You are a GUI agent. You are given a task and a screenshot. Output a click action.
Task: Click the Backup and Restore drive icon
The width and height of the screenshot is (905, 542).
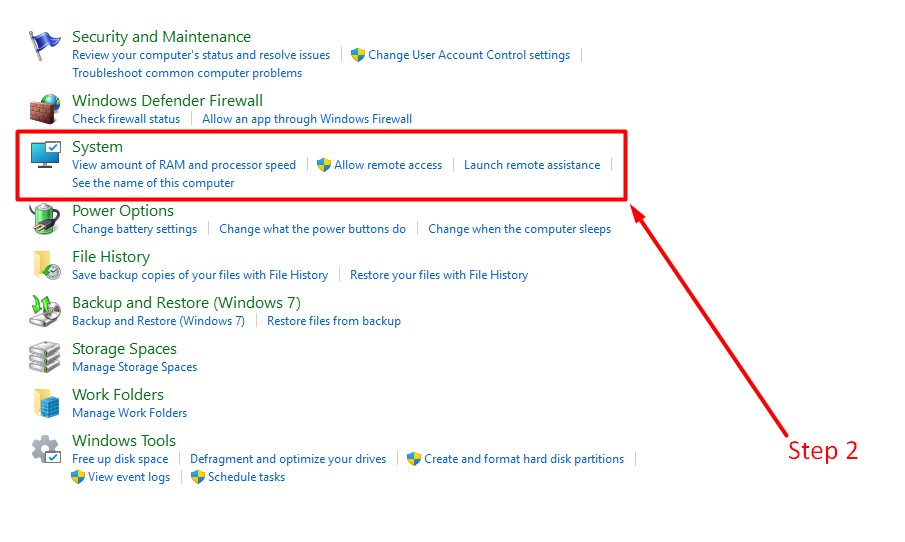coord(45,311)
